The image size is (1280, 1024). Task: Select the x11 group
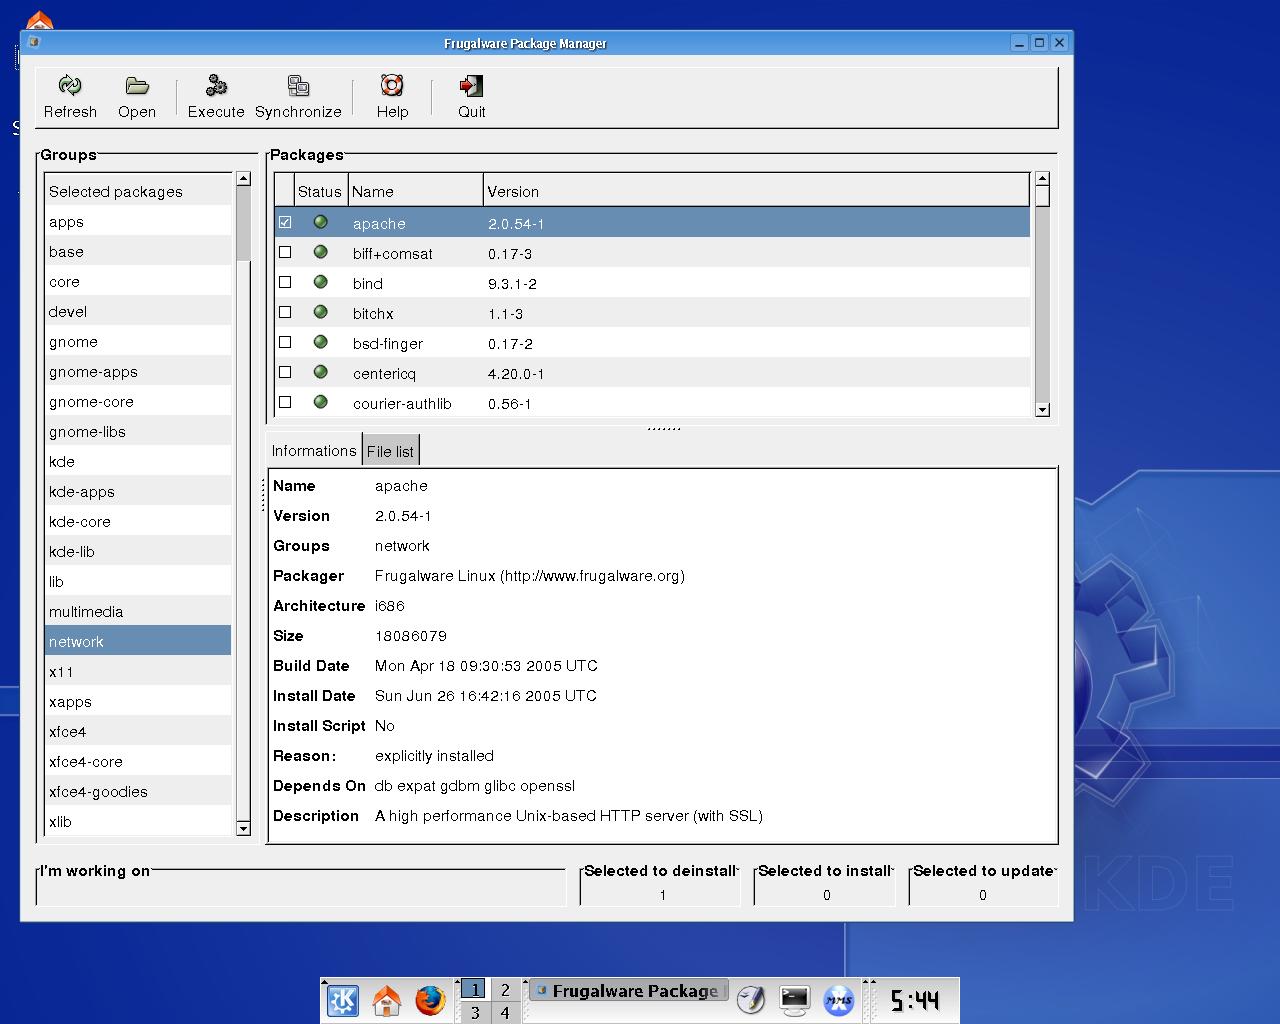(138, 671)
